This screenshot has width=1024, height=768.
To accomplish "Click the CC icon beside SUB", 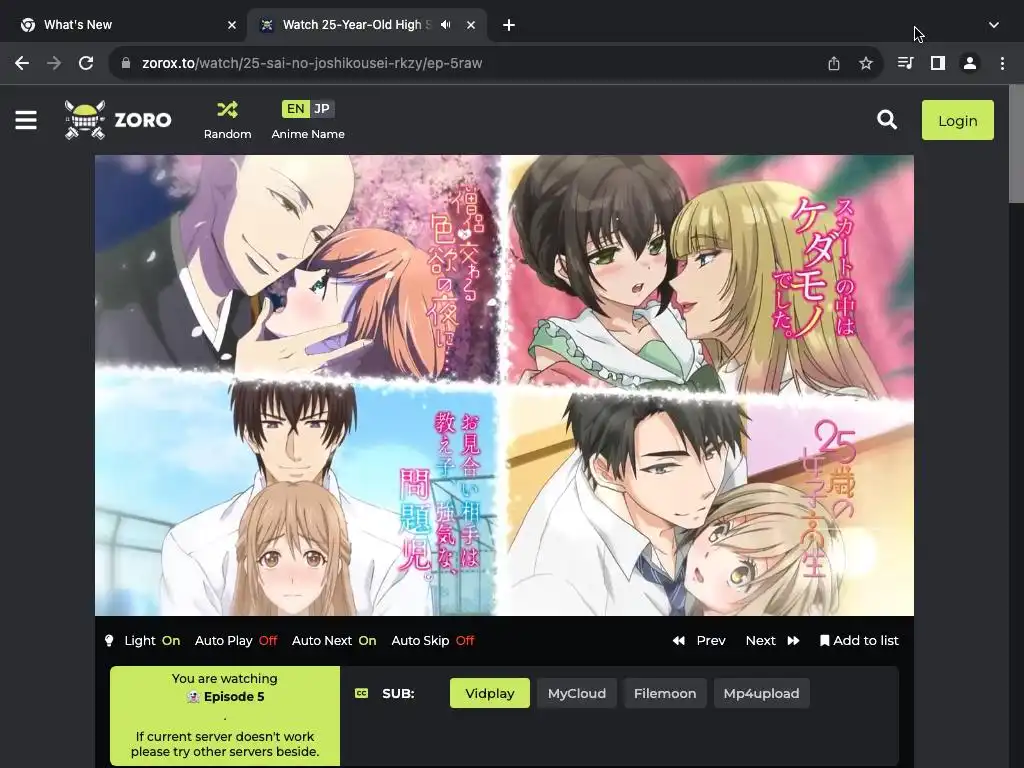I will 361,694.
